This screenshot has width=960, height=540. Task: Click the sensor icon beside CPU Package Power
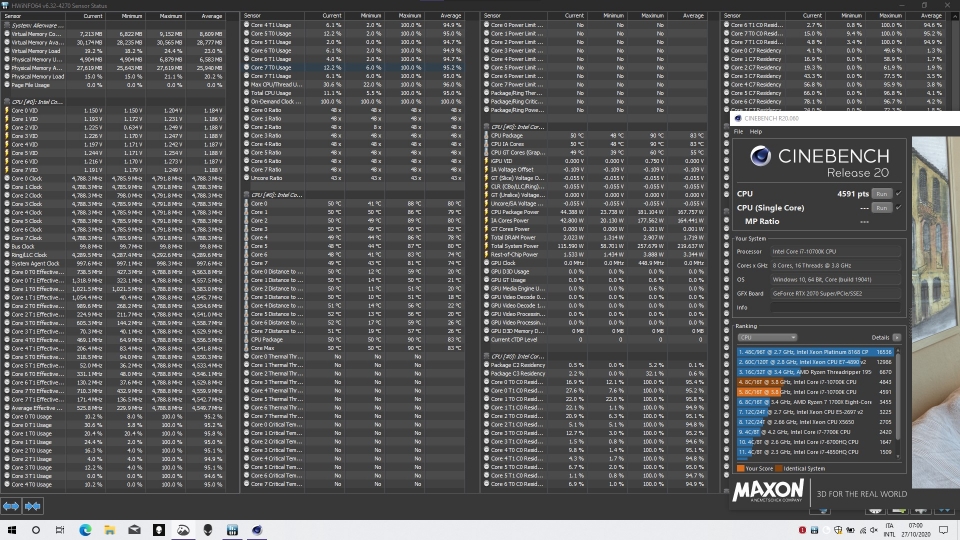pos(486,212)
